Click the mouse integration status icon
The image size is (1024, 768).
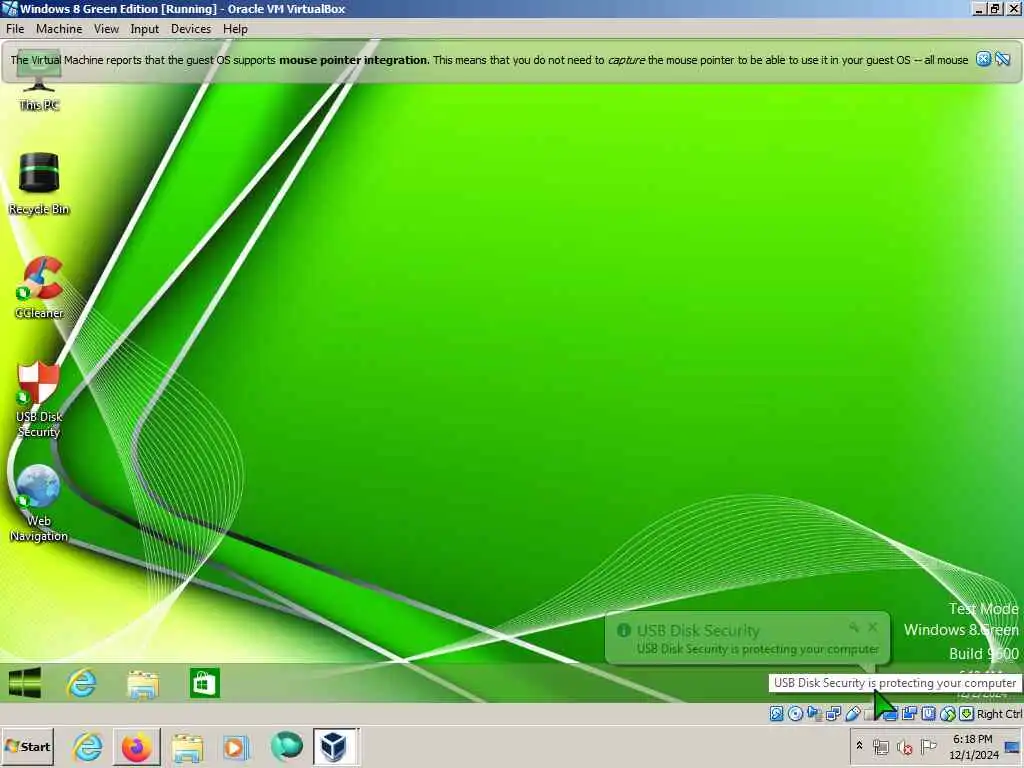tap(948, 714)
